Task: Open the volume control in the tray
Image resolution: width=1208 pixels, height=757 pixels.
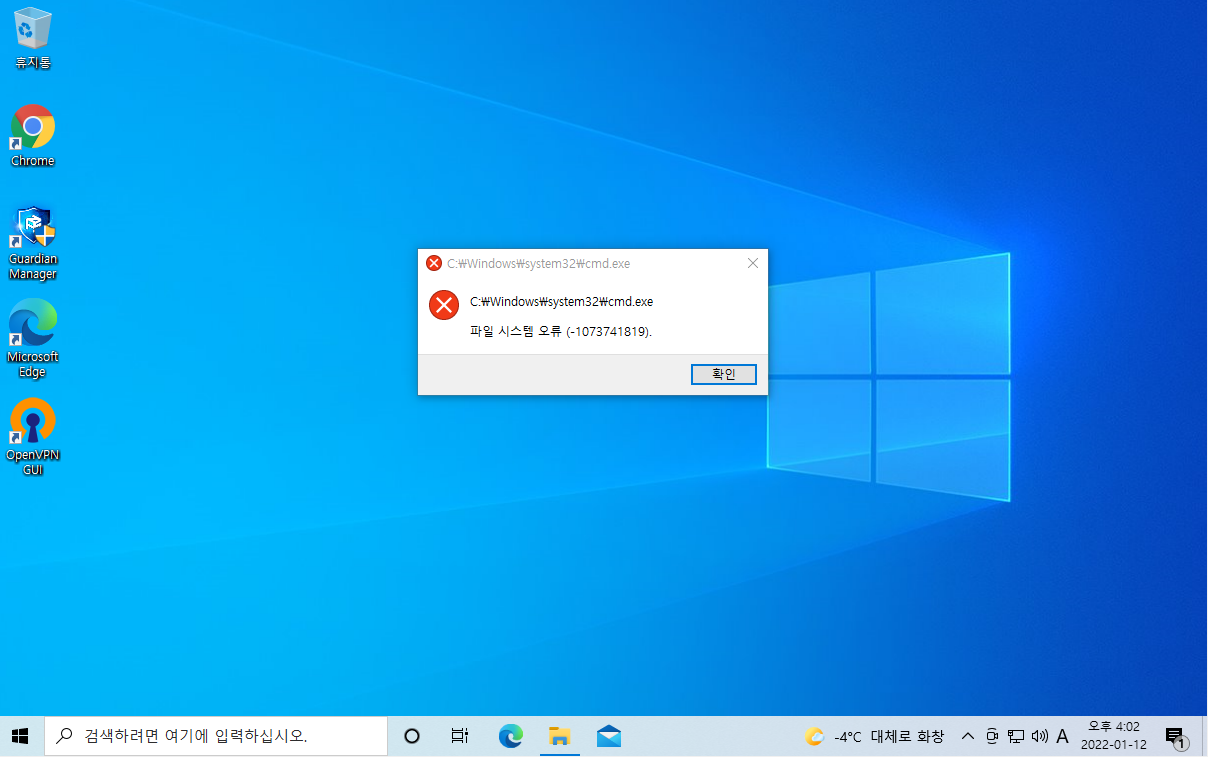Action: pos(1040,736)
